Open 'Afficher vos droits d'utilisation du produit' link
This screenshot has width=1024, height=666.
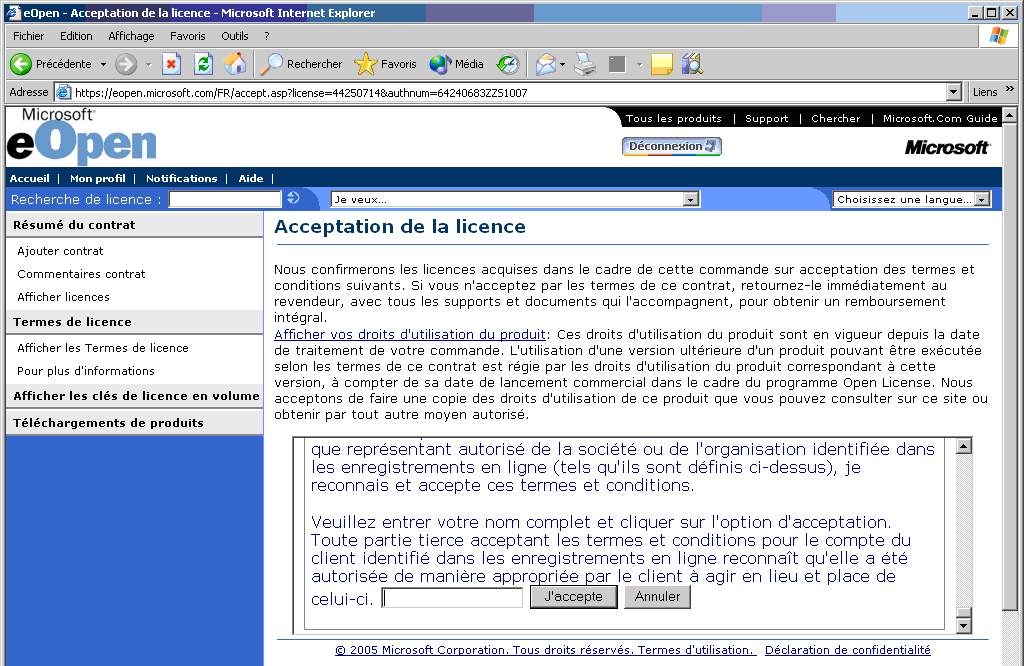(x=409, y=334)
